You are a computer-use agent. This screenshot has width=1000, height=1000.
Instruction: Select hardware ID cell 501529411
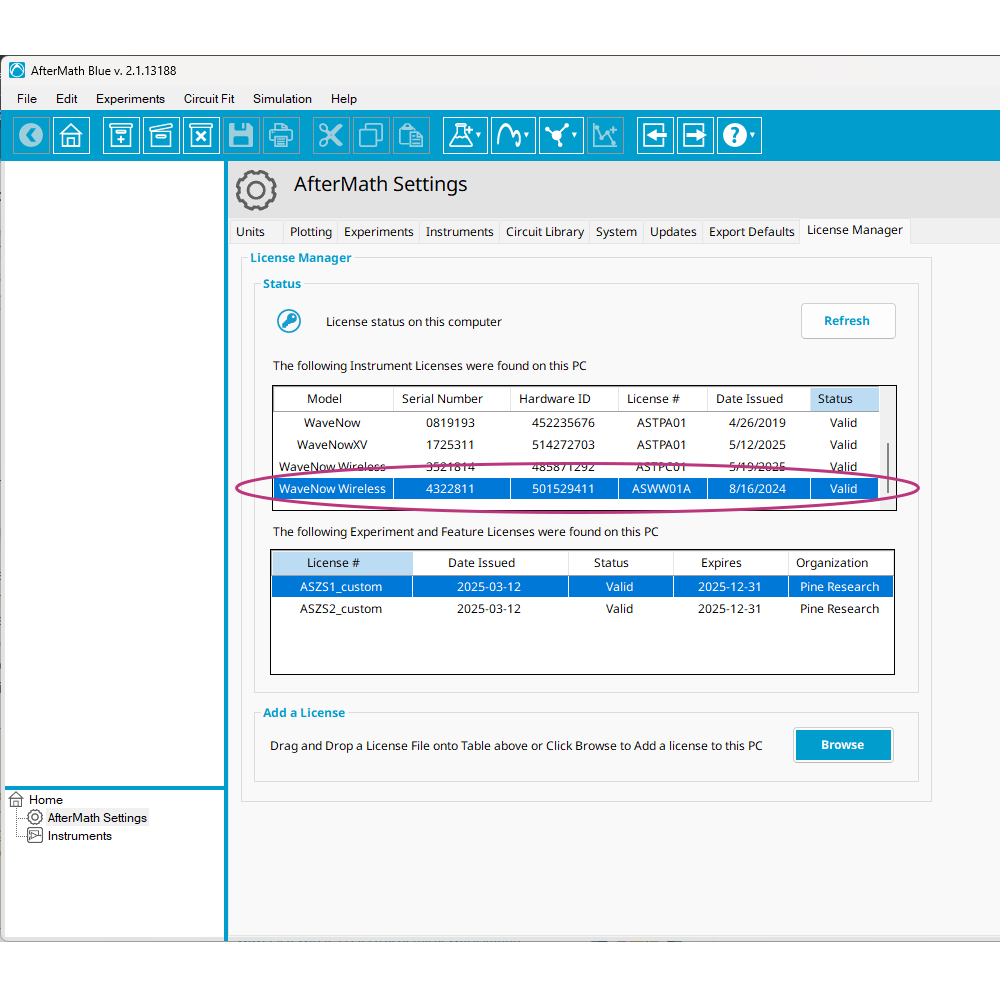click(x=563, y=489)
